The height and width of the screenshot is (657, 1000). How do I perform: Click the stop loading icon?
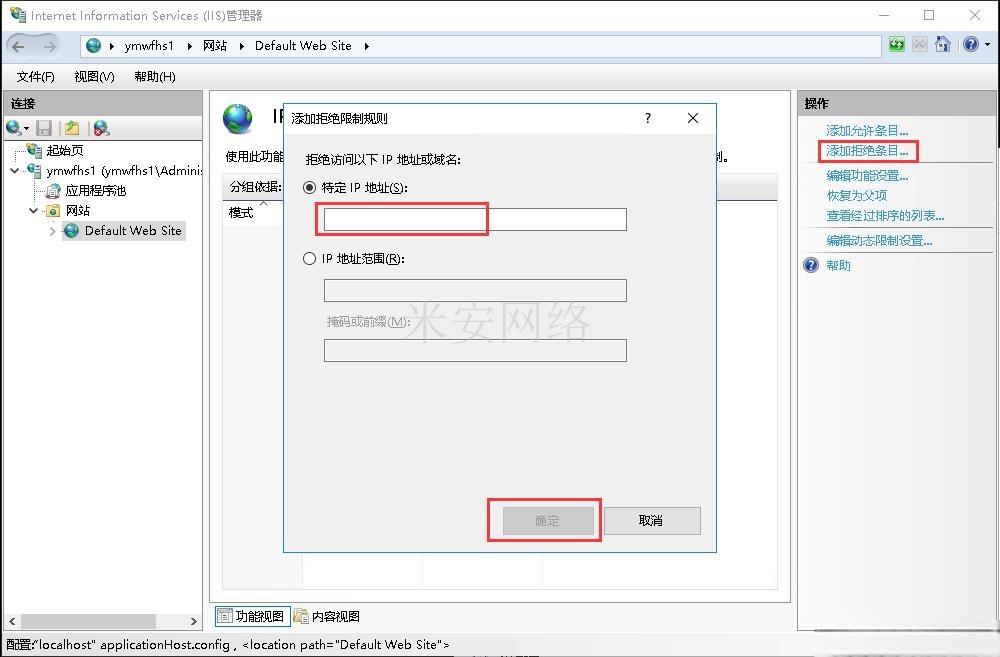coord(920,45)
